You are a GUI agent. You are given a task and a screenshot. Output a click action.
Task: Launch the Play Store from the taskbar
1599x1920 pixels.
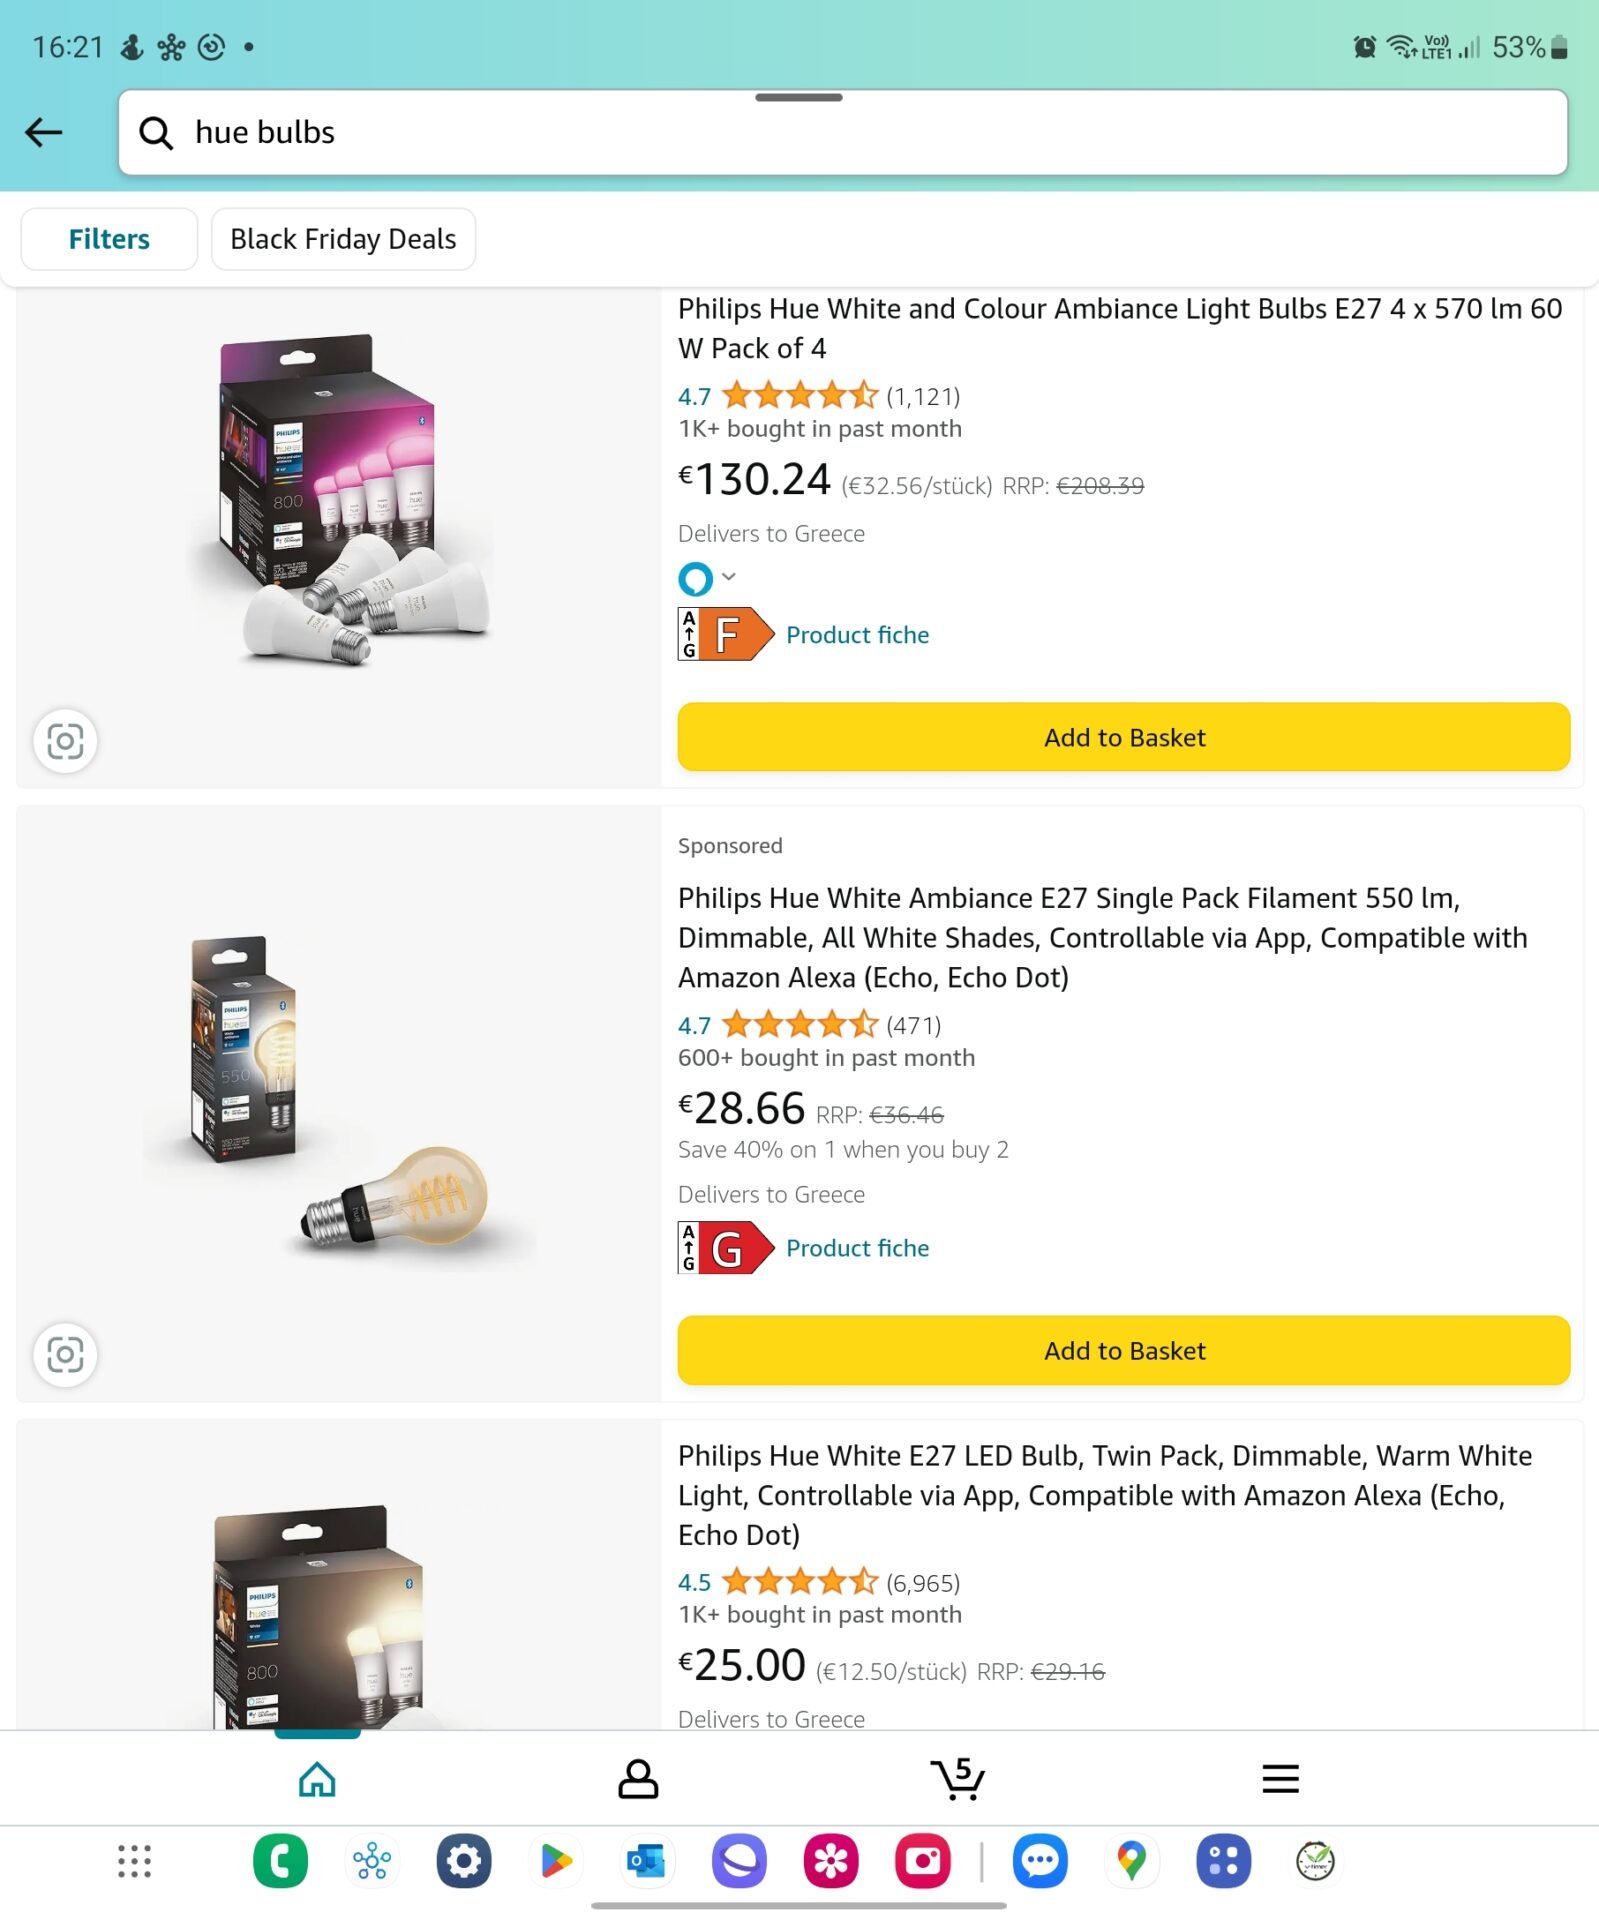tap(555, 1861)
